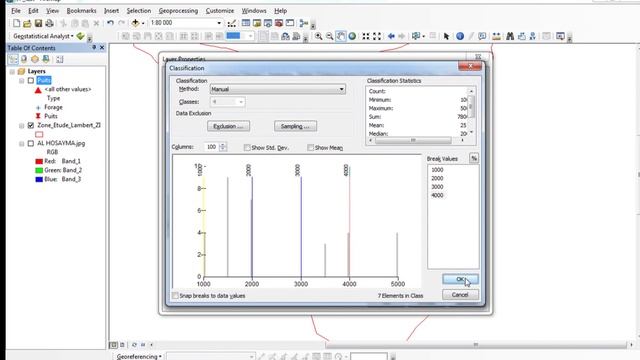Print the map
The width and height of the screenshot is (640, 360).
tap(49, 23)
